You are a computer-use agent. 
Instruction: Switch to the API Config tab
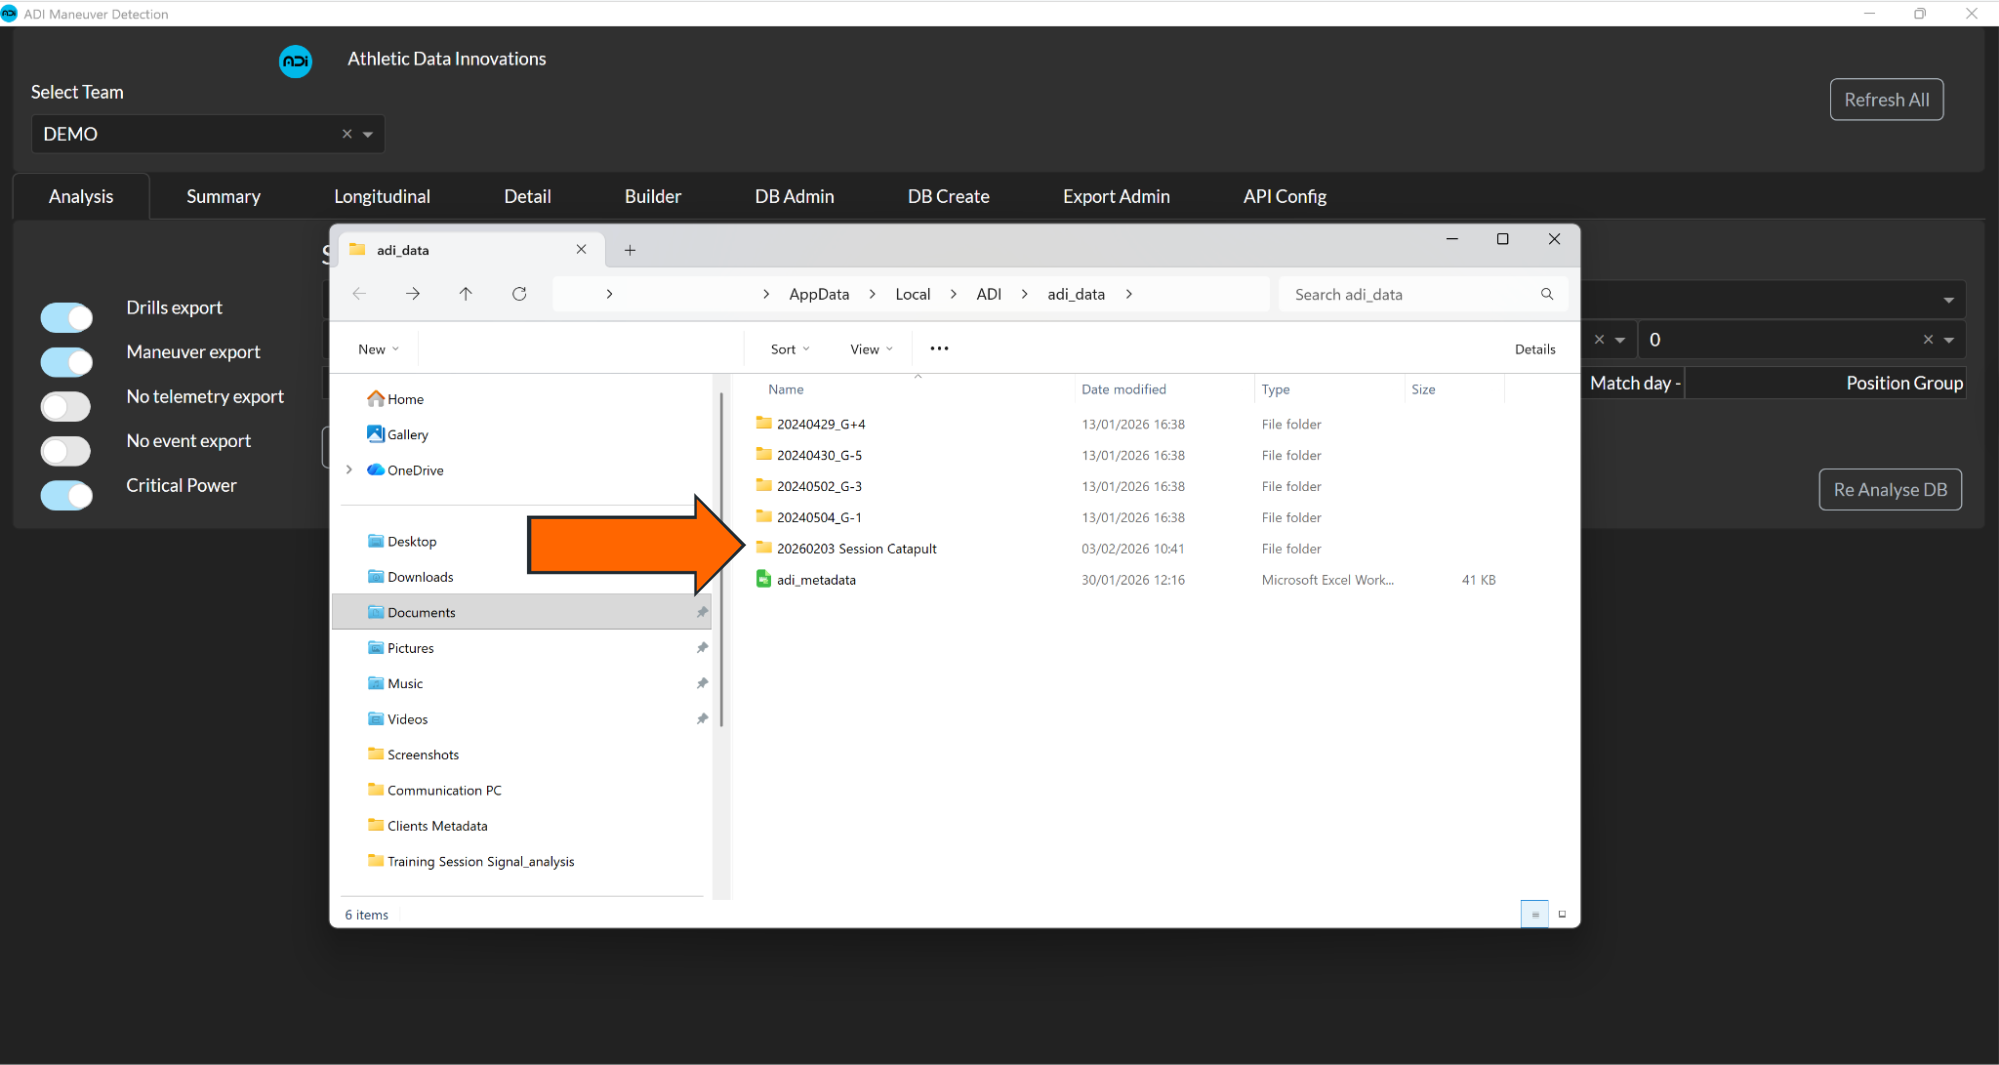(x=1284, y=196)
